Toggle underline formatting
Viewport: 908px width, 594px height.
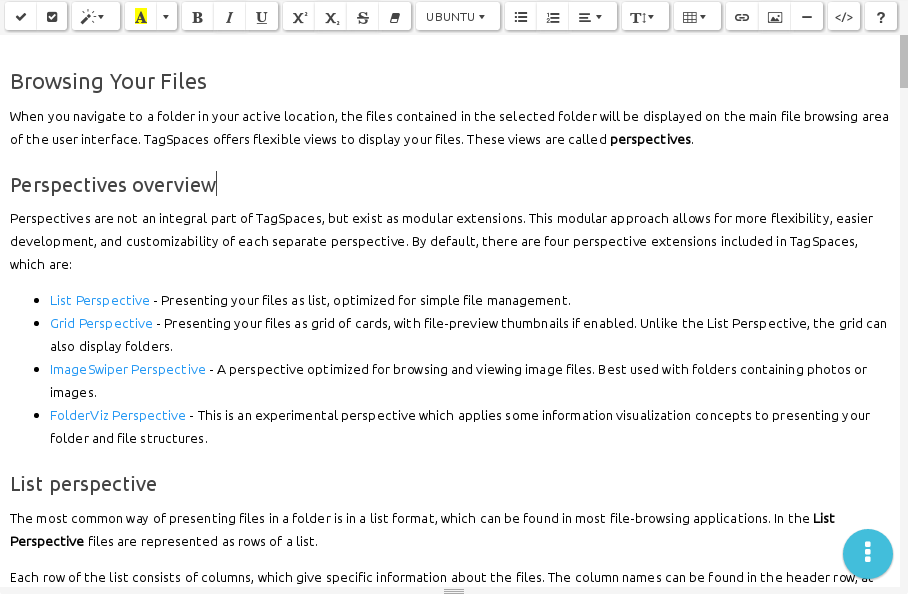coord(261,17)
